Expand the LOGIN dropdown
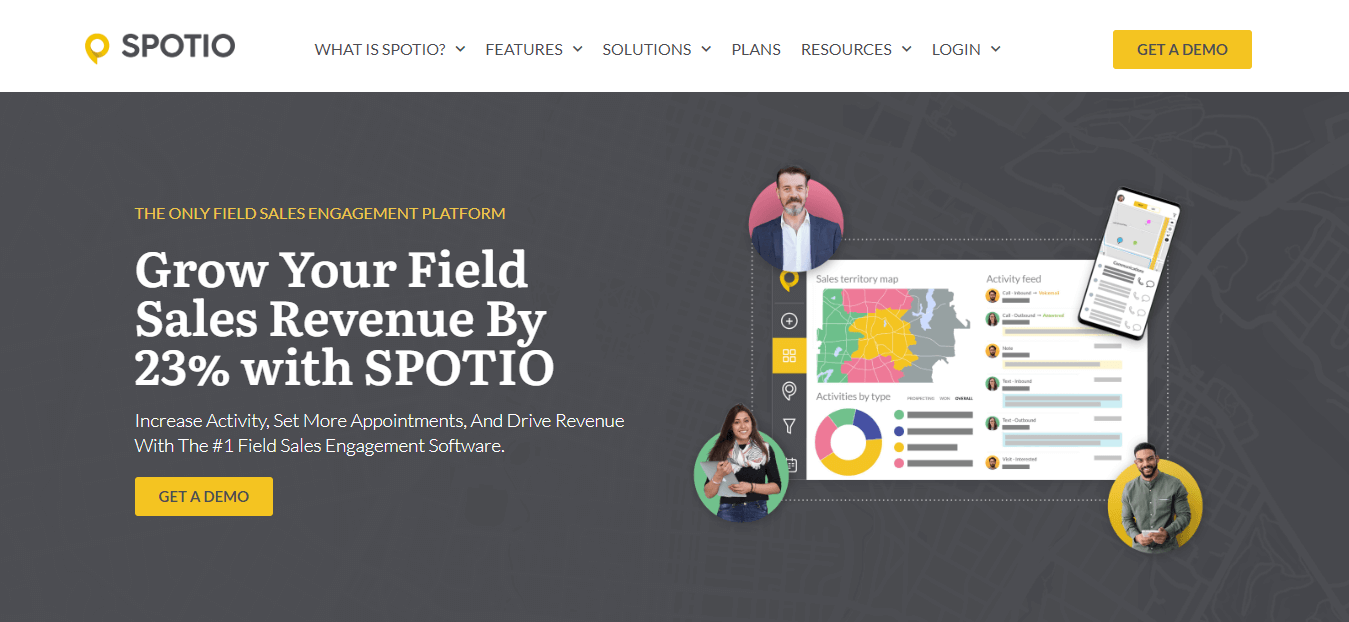1349x622 pixels. click(x=966, y=49)
